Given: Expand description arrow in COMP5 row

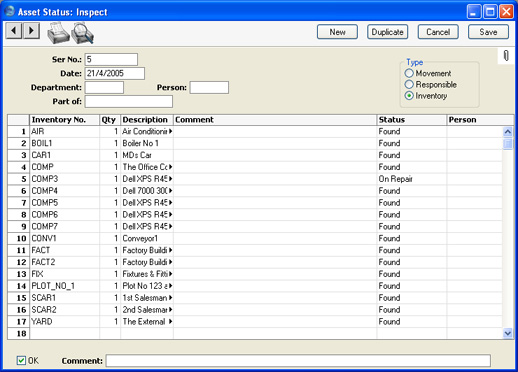Looking at the screenshot, I should point(171,203).
